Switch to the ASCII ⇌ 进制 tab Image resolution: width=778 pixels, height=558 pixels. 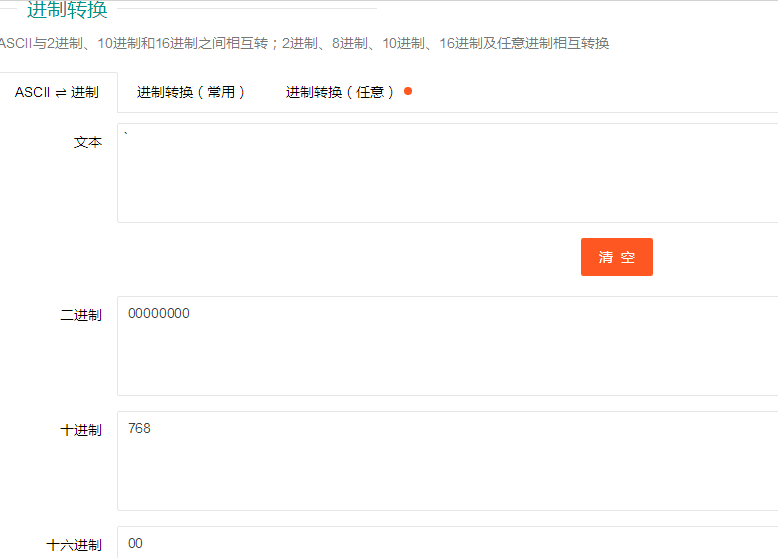click(x=57, y=92)
